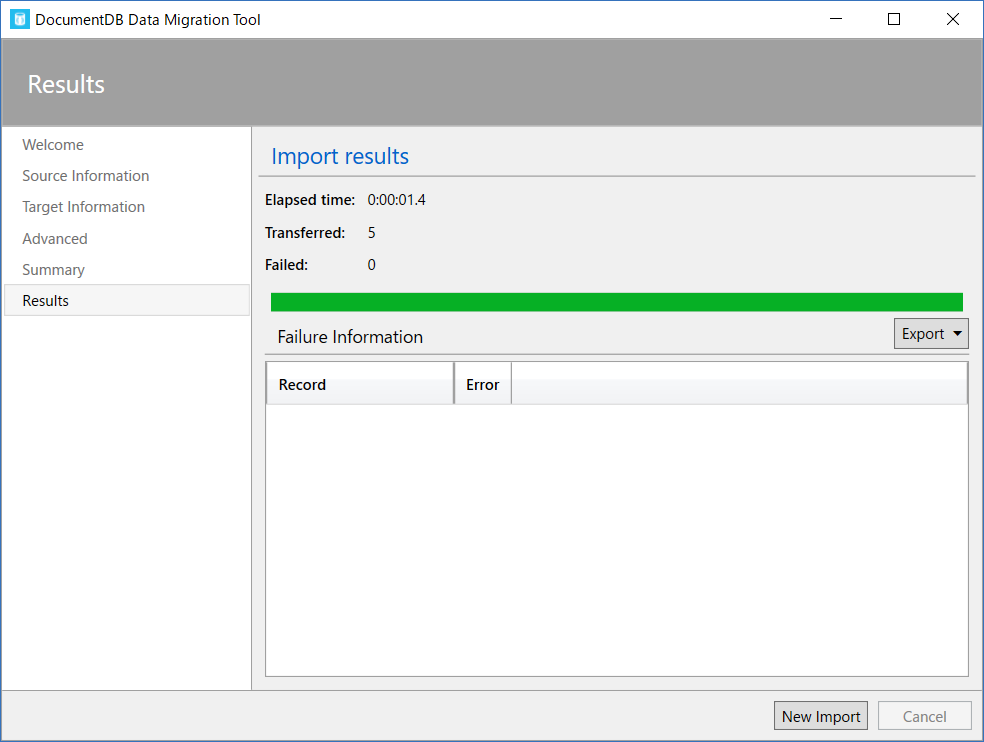This screenshot has height=742, width=984.
Task: Click the Import results heading
Action: 340,156
